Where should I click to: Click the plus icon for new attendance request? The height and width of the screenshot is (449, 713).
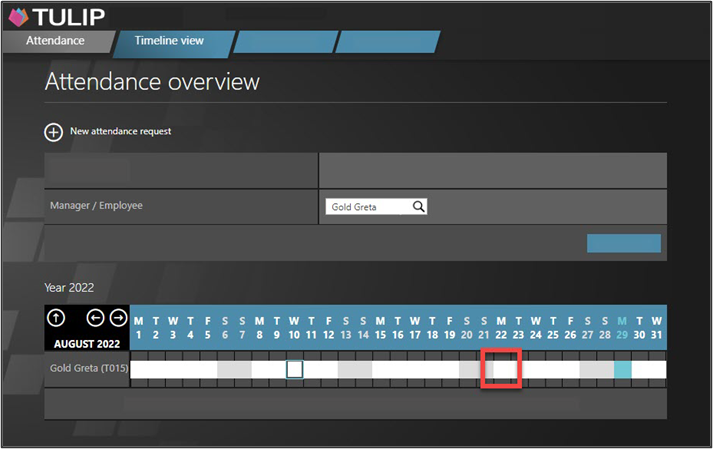click(x=53, y=131)
